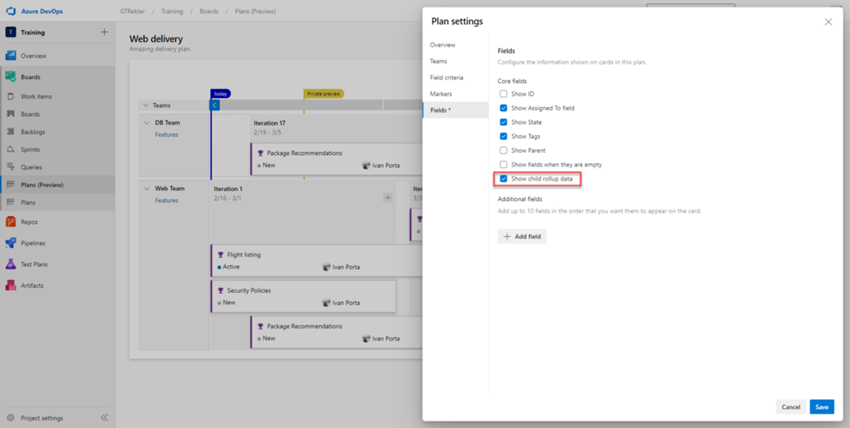Click the Iteration 17 heading
The width and height of the screenshot is (850, 428).
click(x=269, y=124)
